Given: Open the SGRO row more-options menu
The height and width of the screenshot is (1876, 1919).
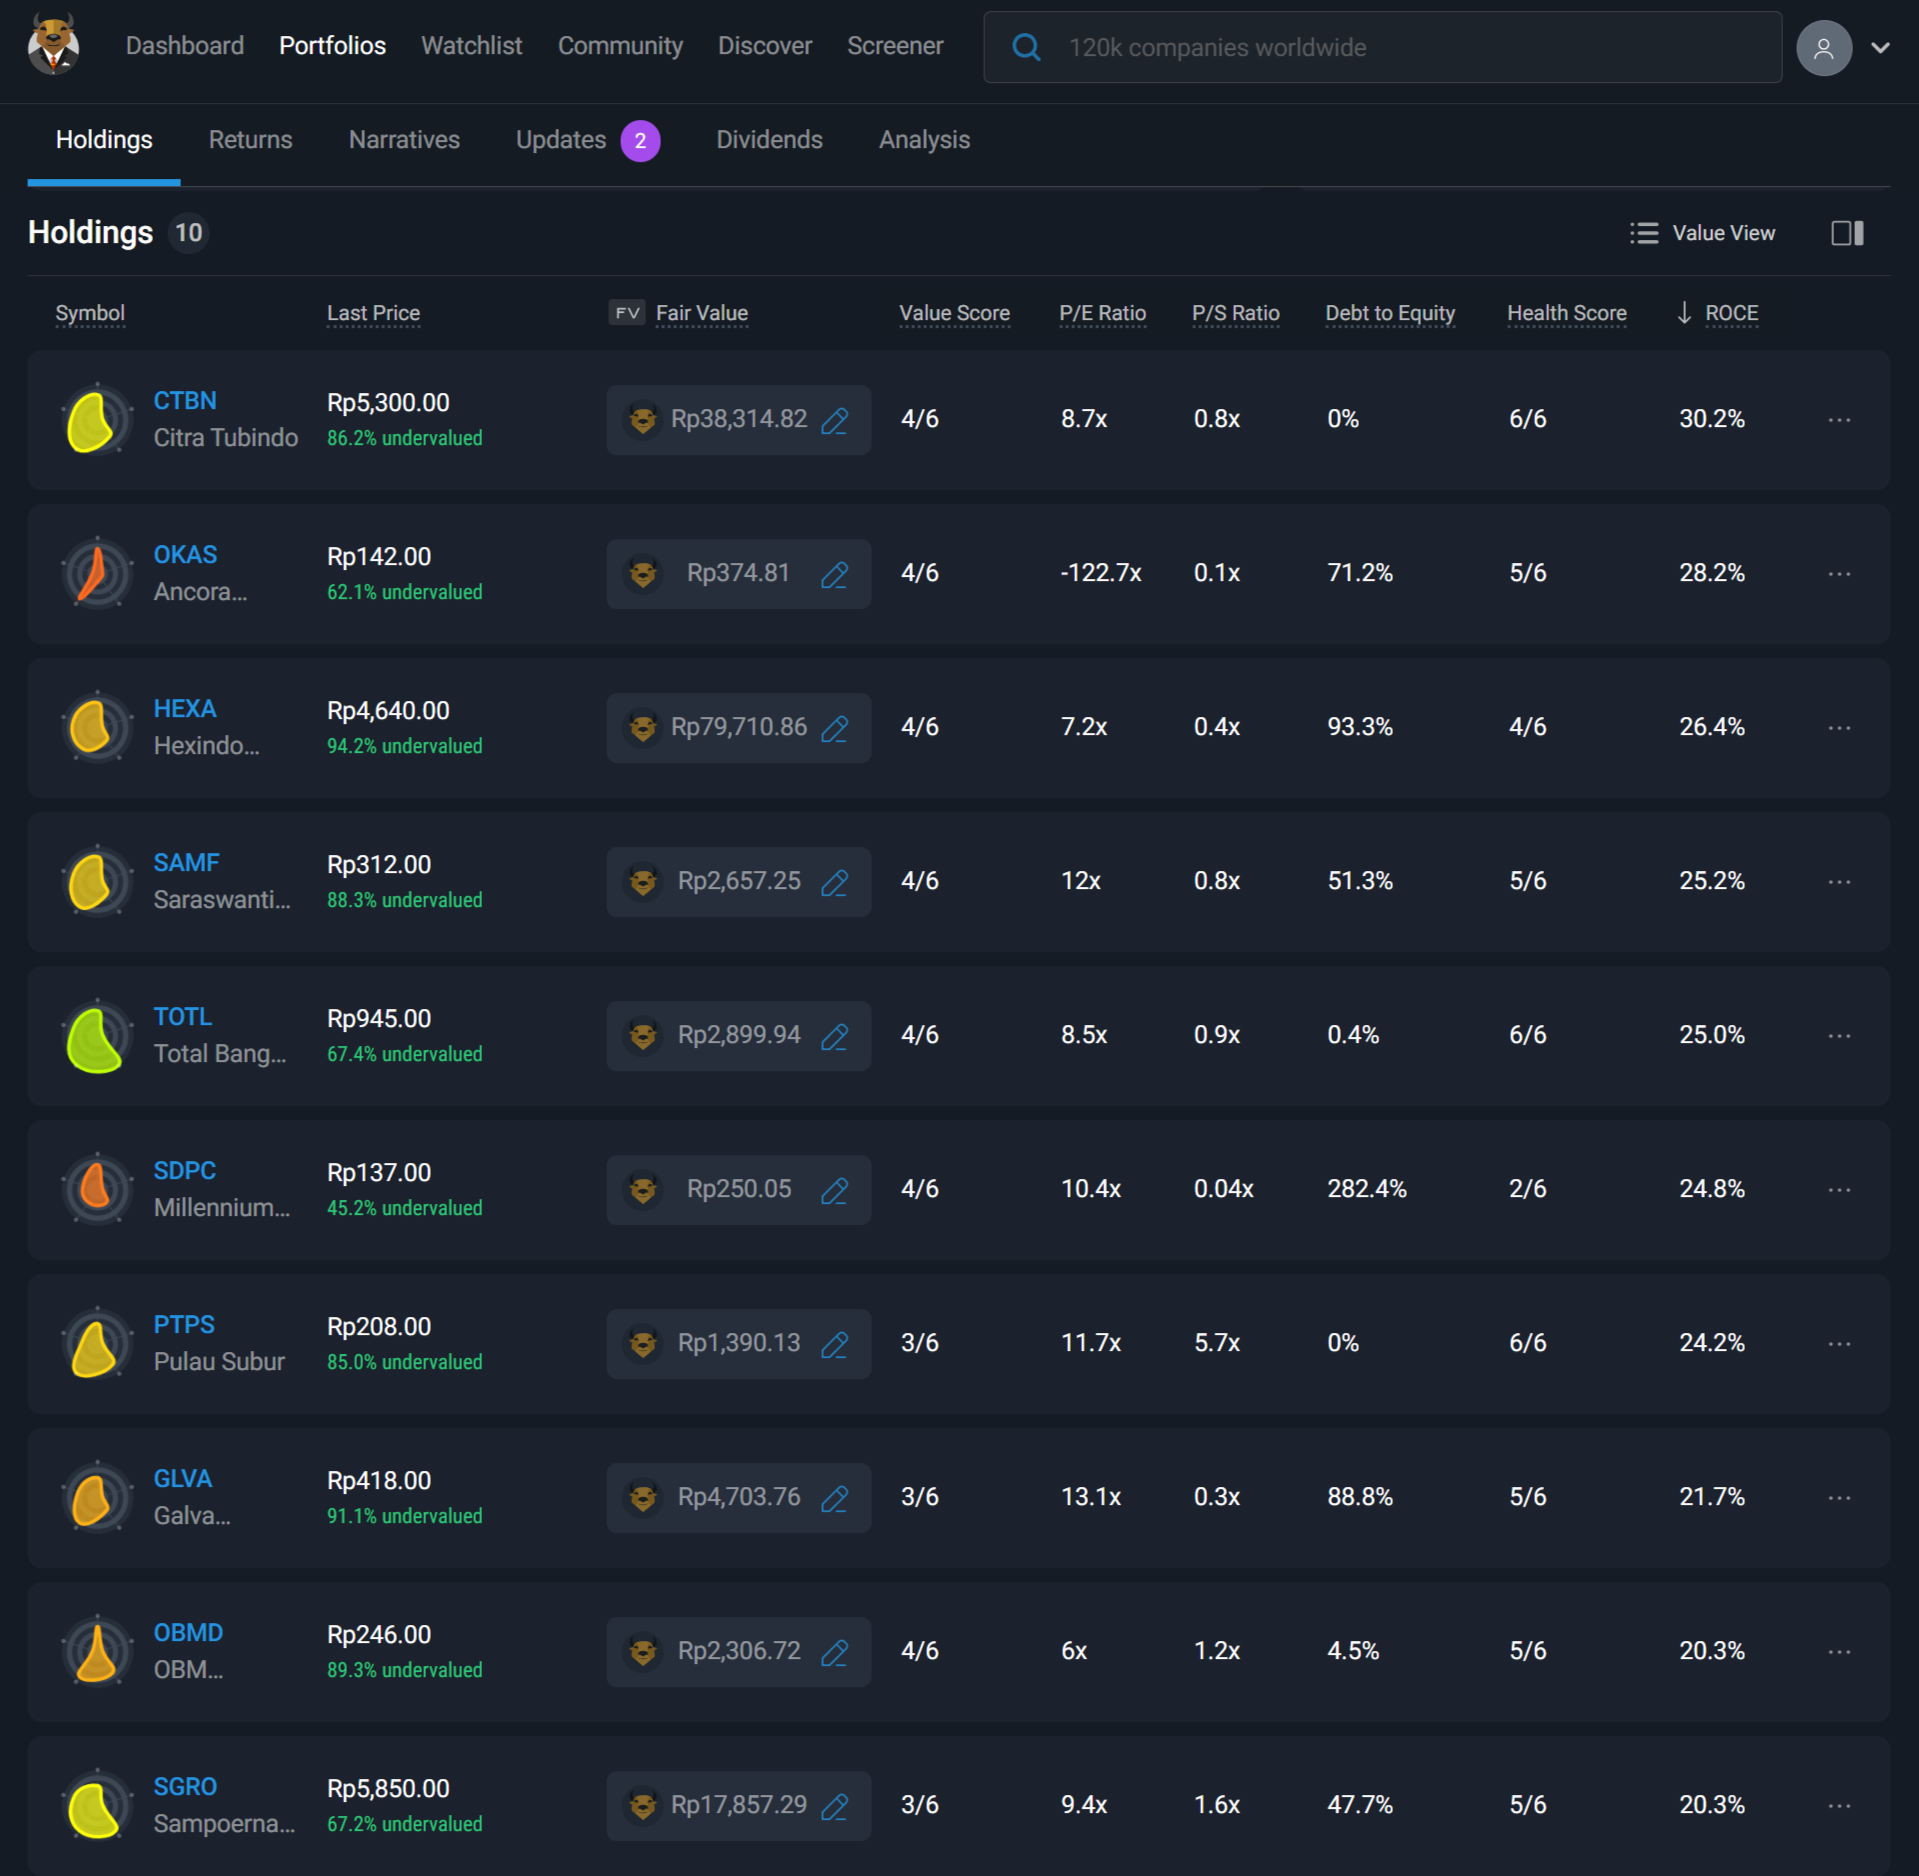Looking at the screenshot, I should (1839, 1806).
